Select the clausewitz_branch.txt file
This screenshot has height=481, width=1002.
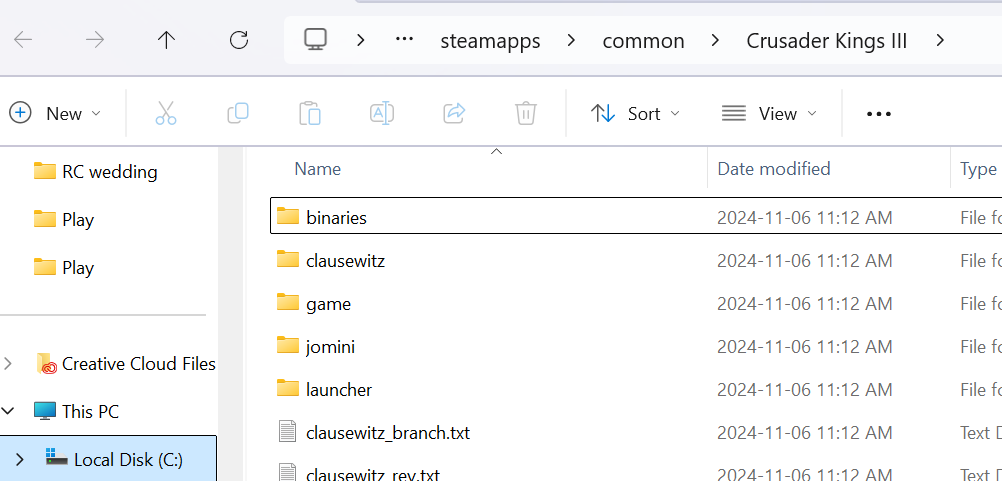[387, 433]
